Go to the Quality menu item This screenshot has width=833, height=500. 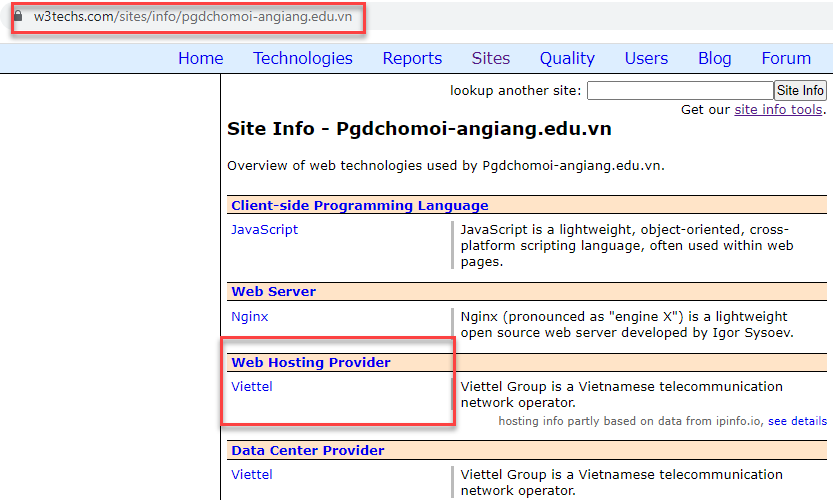567,58
